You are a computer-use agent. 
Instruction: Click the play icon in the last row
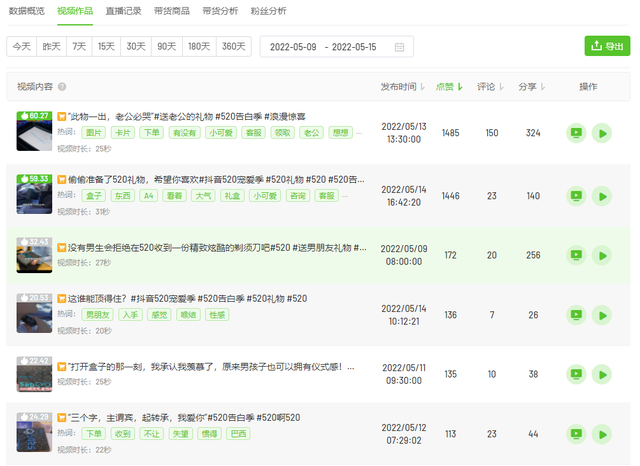pyautogui.click(x=601, y=434)
